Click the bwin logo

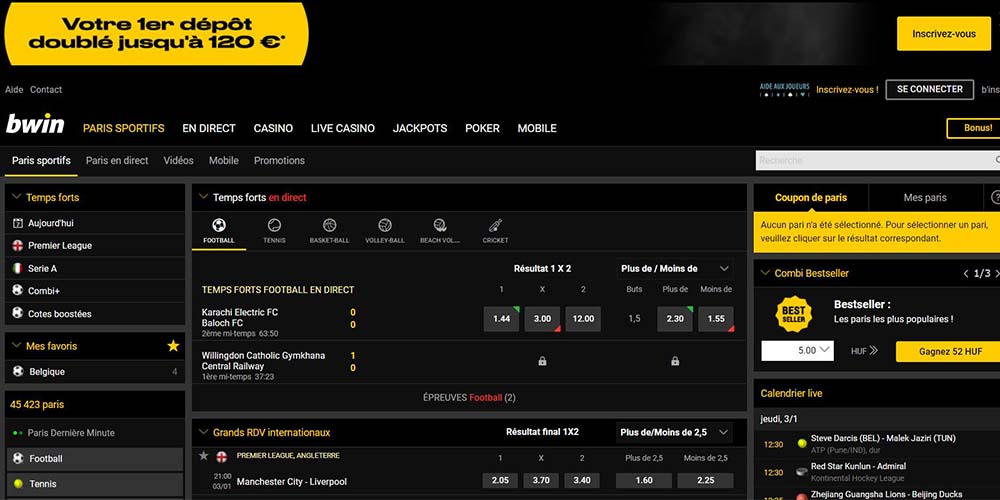click(x=35, y=126)
